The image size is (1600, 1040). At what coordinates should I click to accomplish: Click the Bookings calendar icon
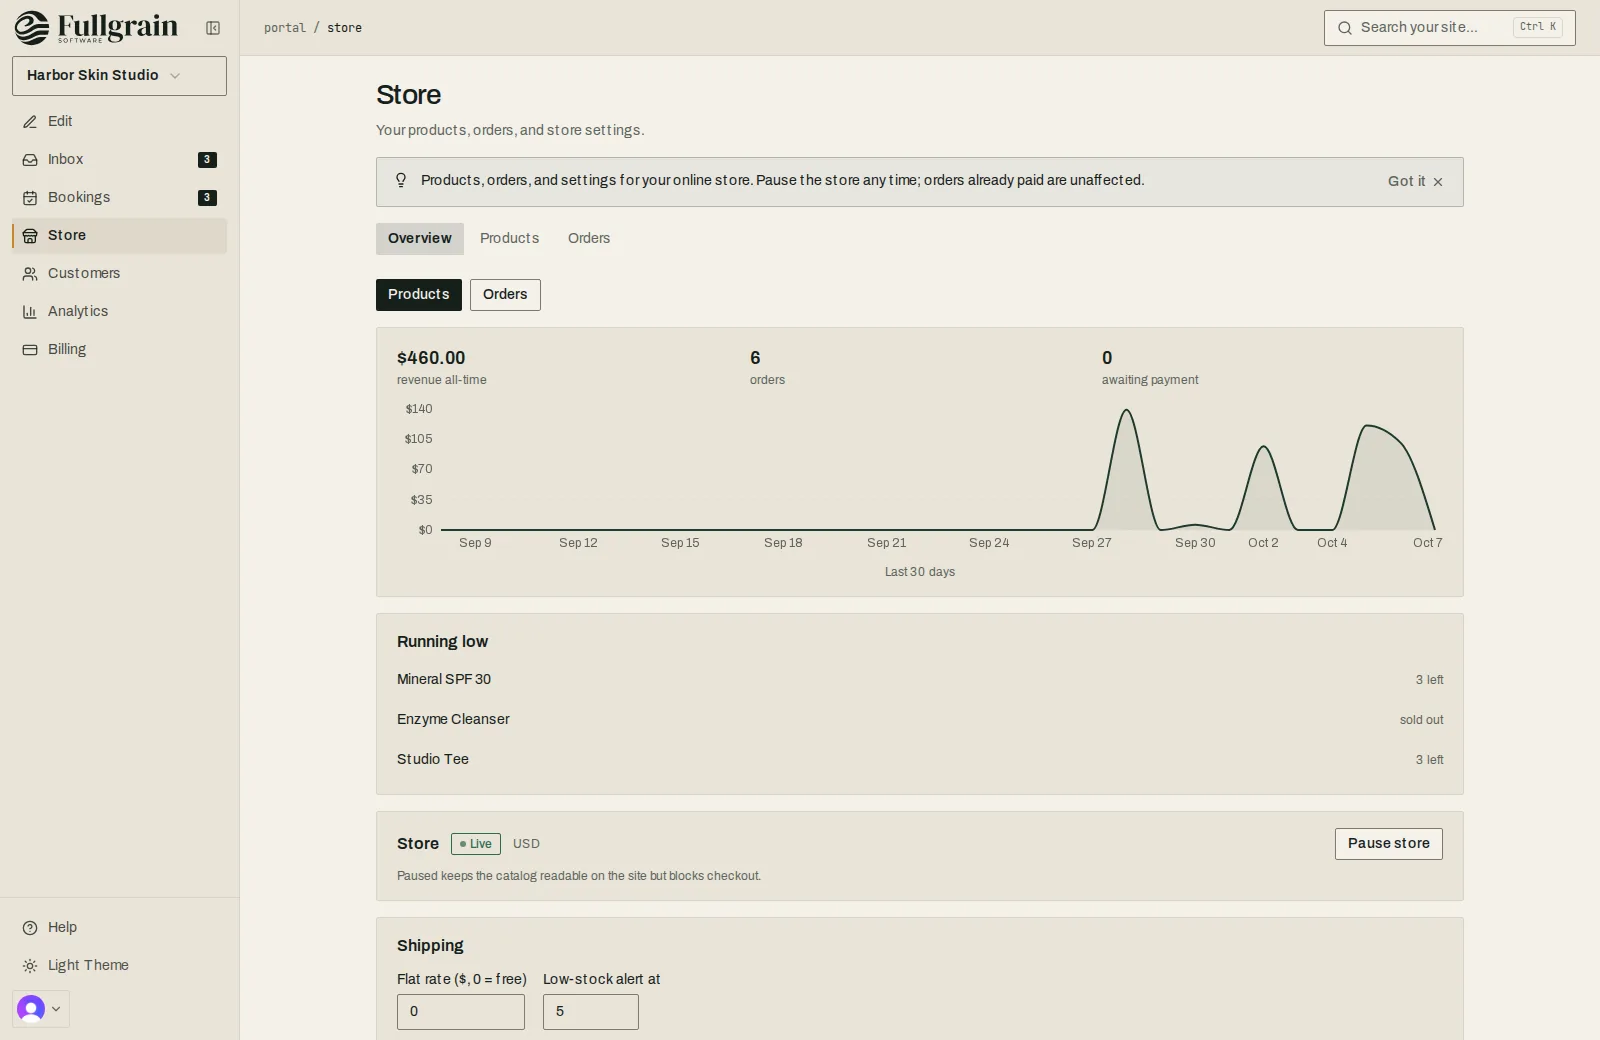coord(30,198)
